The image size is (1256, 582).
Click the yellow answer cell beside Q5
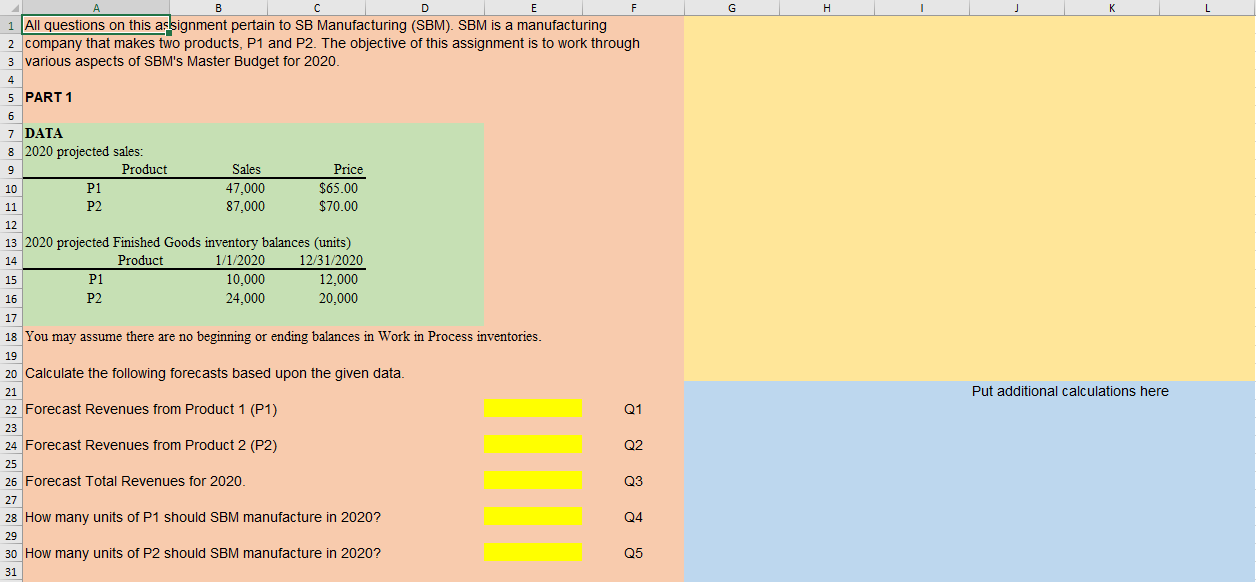[532, 552]
